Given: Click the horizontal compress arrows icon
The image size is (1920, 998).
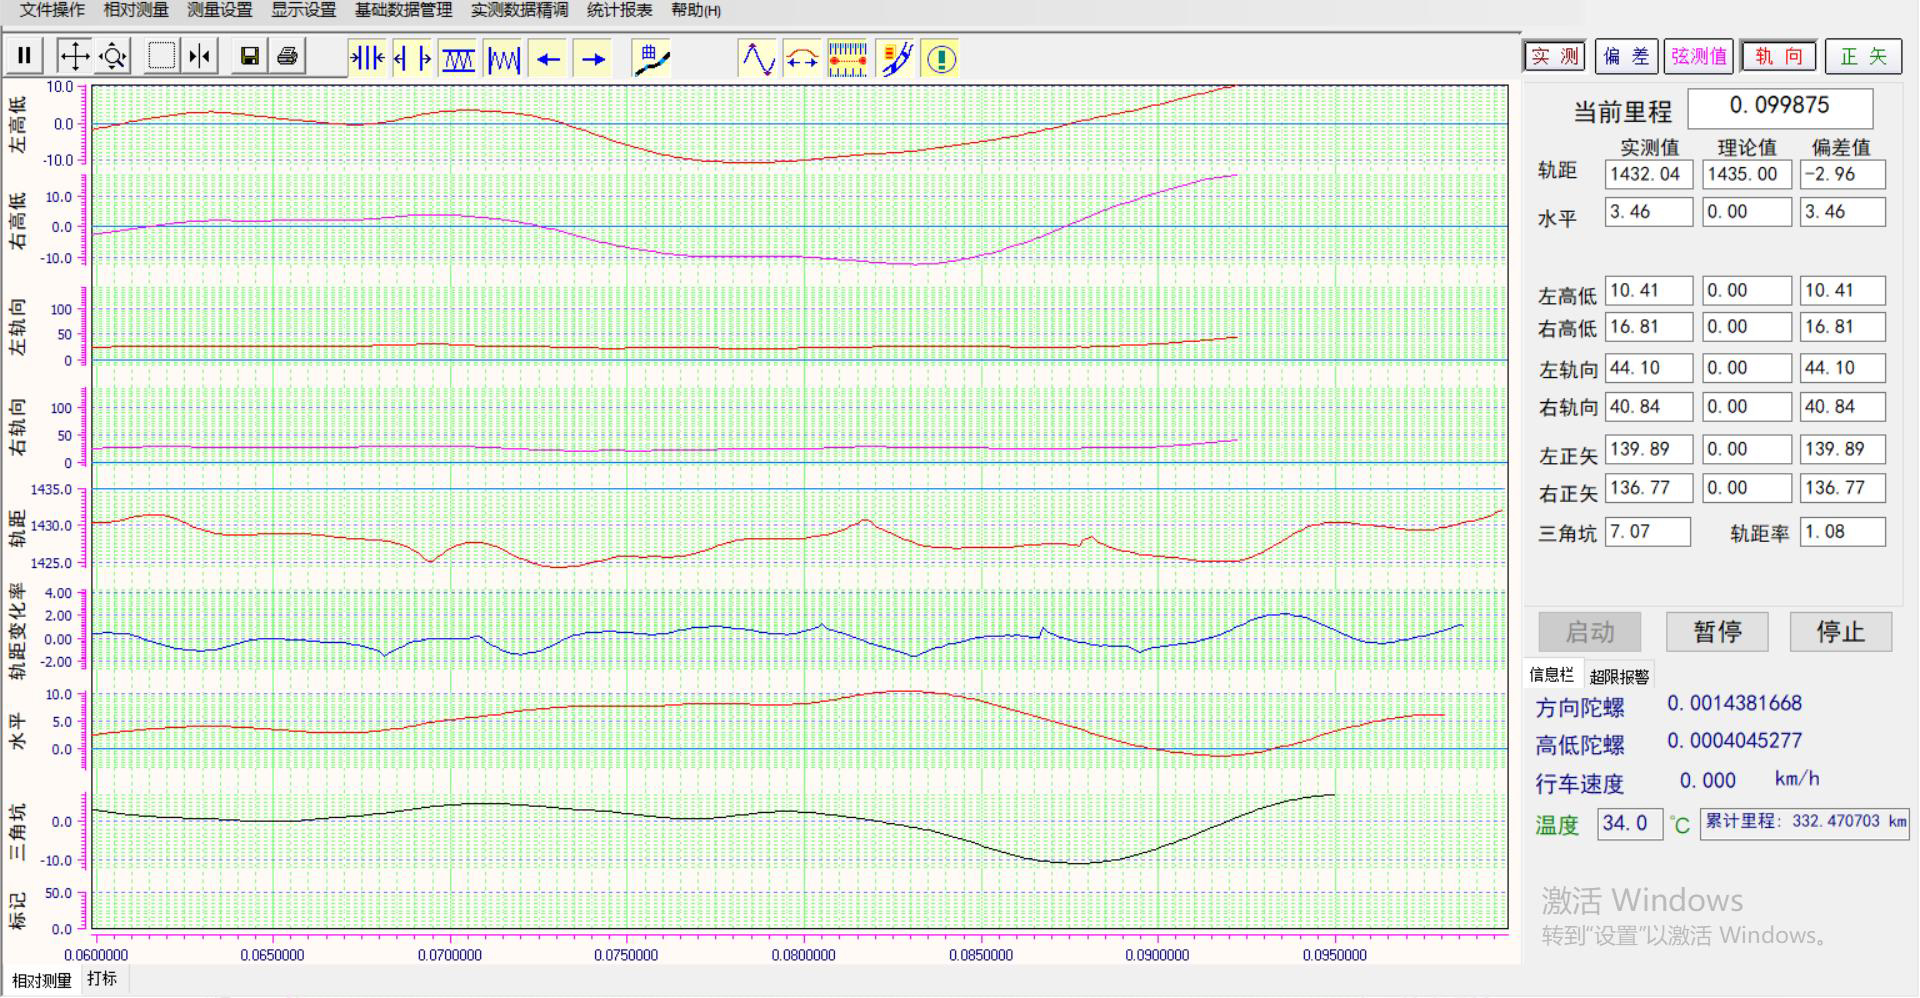Looking at the screenshot, I should [367, 58].
